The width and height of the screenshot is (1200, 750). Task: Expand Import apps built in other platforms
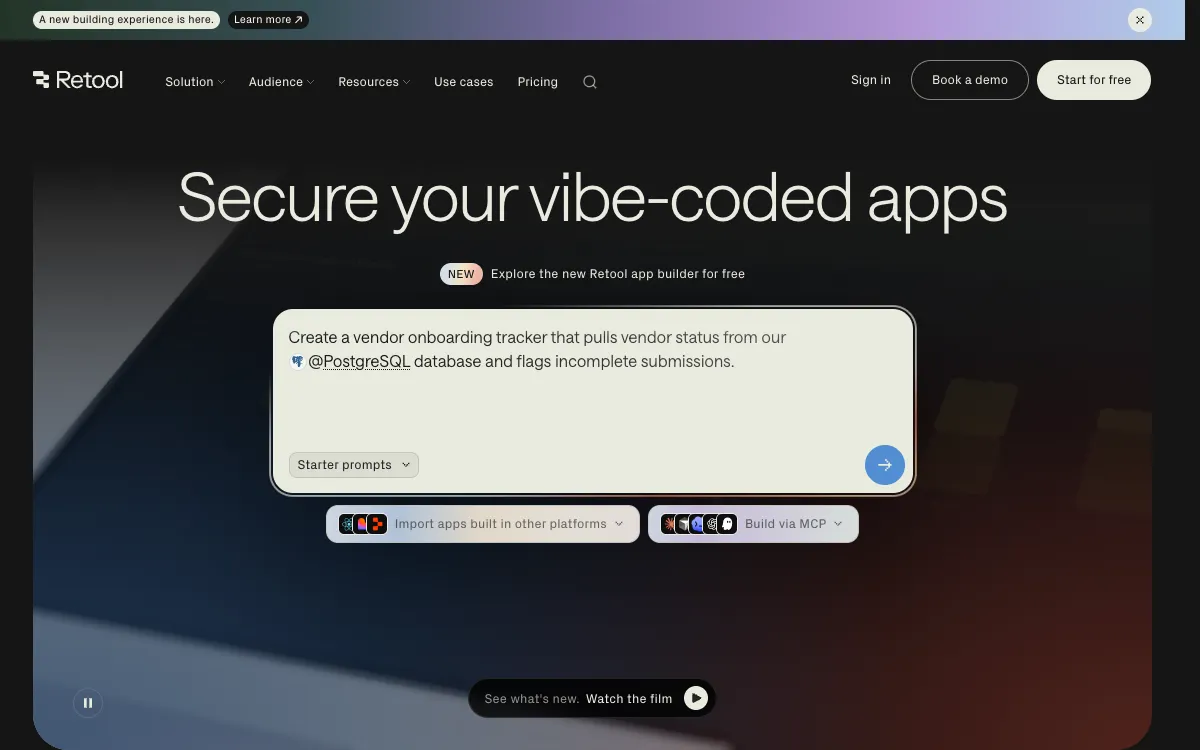(x=483, y=524)
